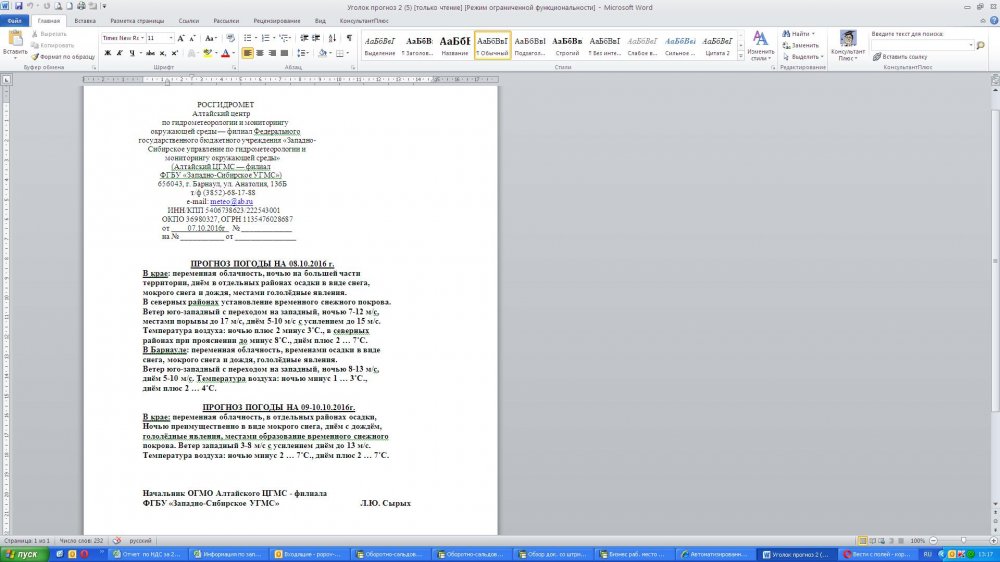Expand the styles gallery list
The image size is (1000, 562).
click(739, 54)
